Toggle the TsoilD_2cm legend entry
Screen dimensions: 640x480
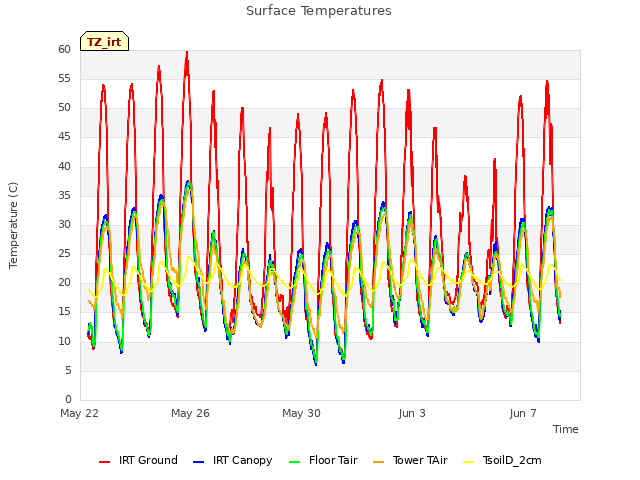coord(502,460)
